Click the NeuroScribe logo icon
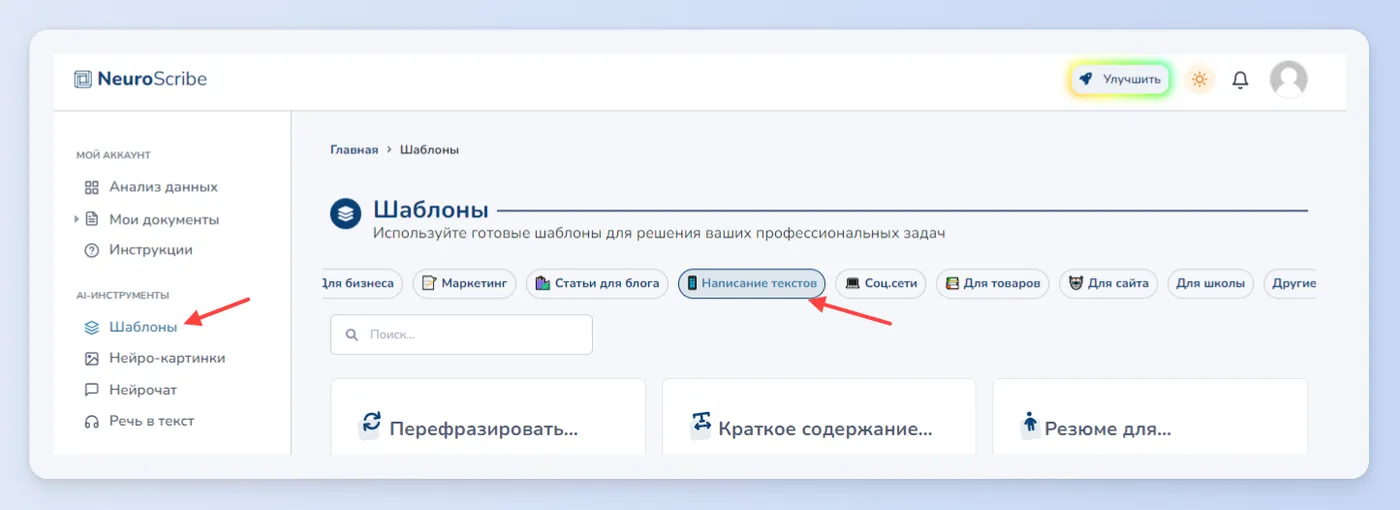The image size is (1400, 510). [83, 79]
